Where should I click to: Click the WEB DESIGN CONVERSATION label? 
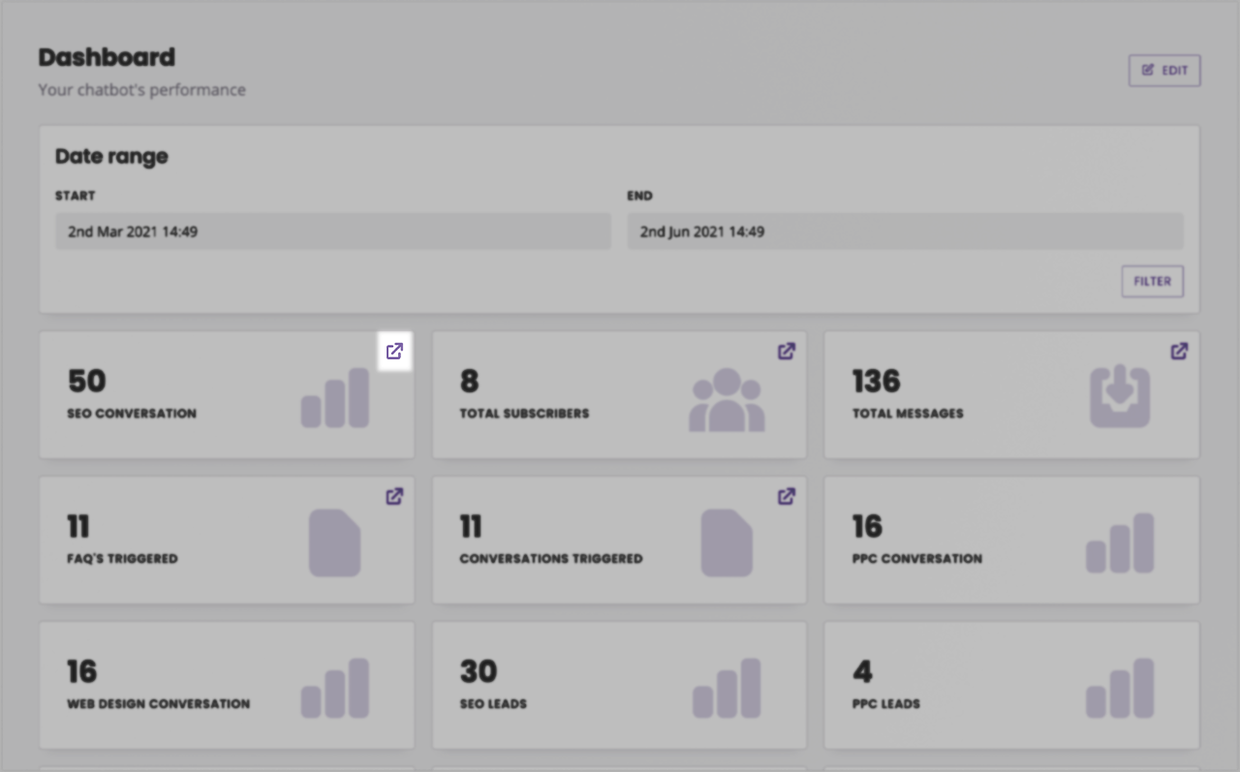[x=158, y=703]
